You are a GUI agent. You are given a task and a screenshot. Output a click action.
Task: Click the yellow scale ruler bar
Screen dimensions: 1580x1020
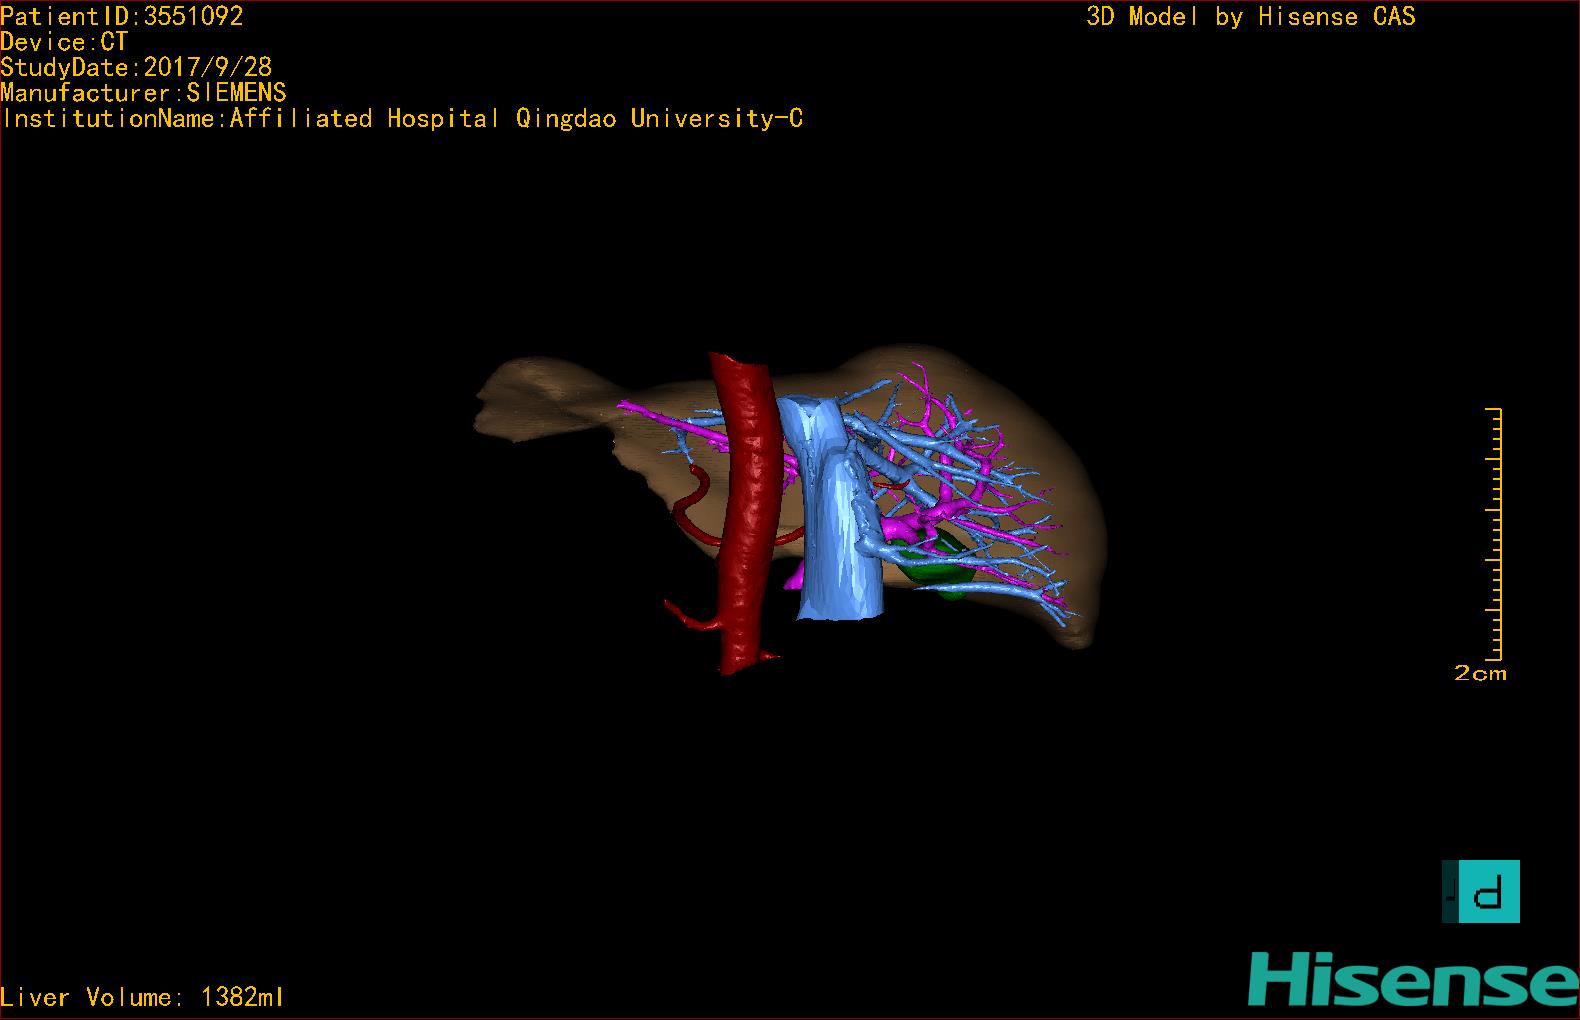tap(1496, 534)
